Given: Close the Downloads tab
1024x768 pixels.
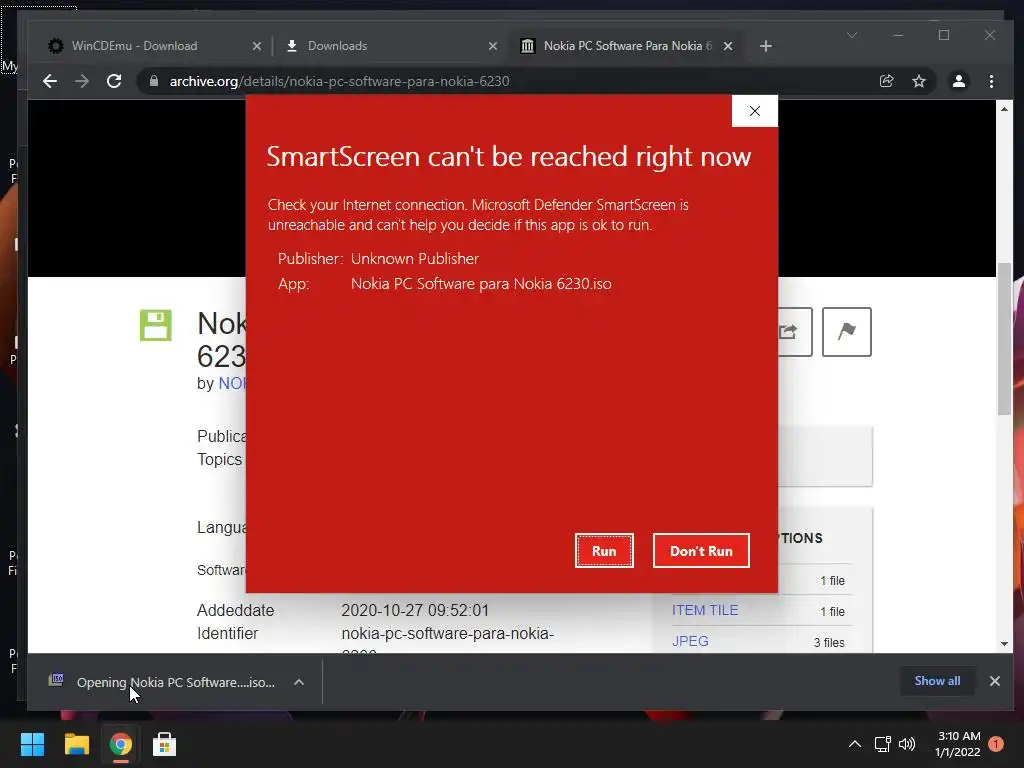Looking at the screenshot, I should click(493, 46).
